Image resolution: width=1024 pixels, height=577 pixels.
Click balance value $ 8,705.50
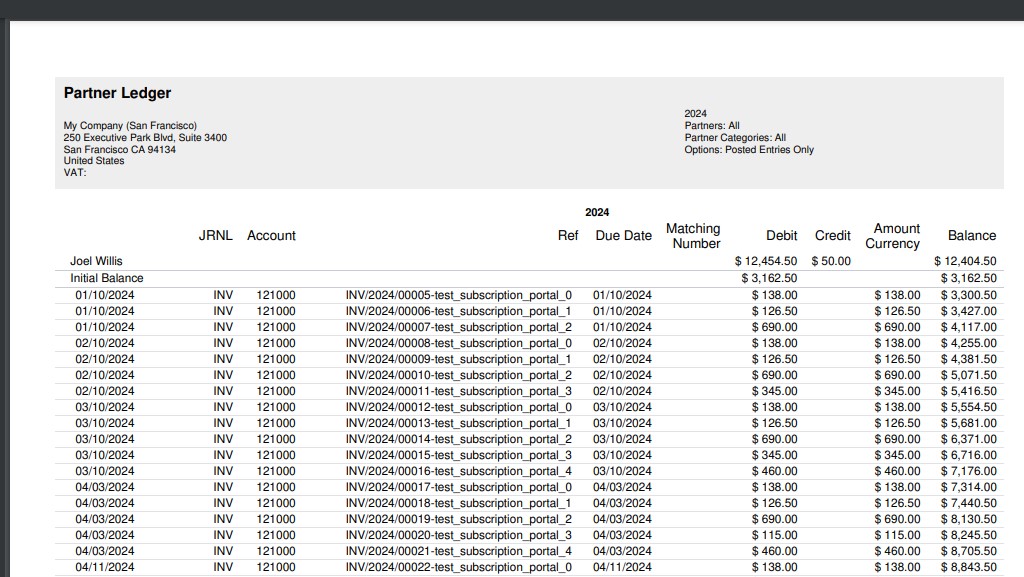[968, 551]
